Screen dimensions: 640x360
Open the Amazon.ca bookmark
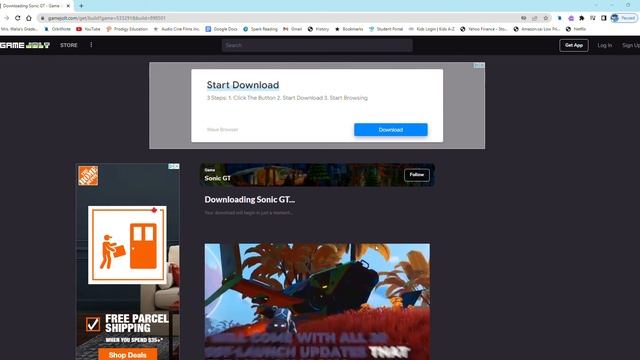(x=537, y=29)
